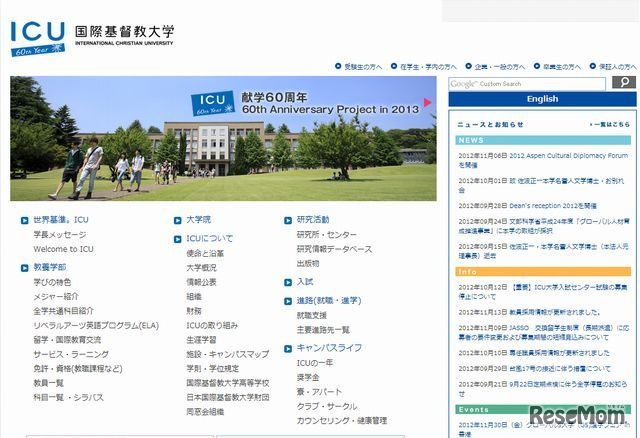The width and height of the screenshot is (640, 438).
Task: Click the blue arrow icon beside 大学院
Action: pos(178,220)
